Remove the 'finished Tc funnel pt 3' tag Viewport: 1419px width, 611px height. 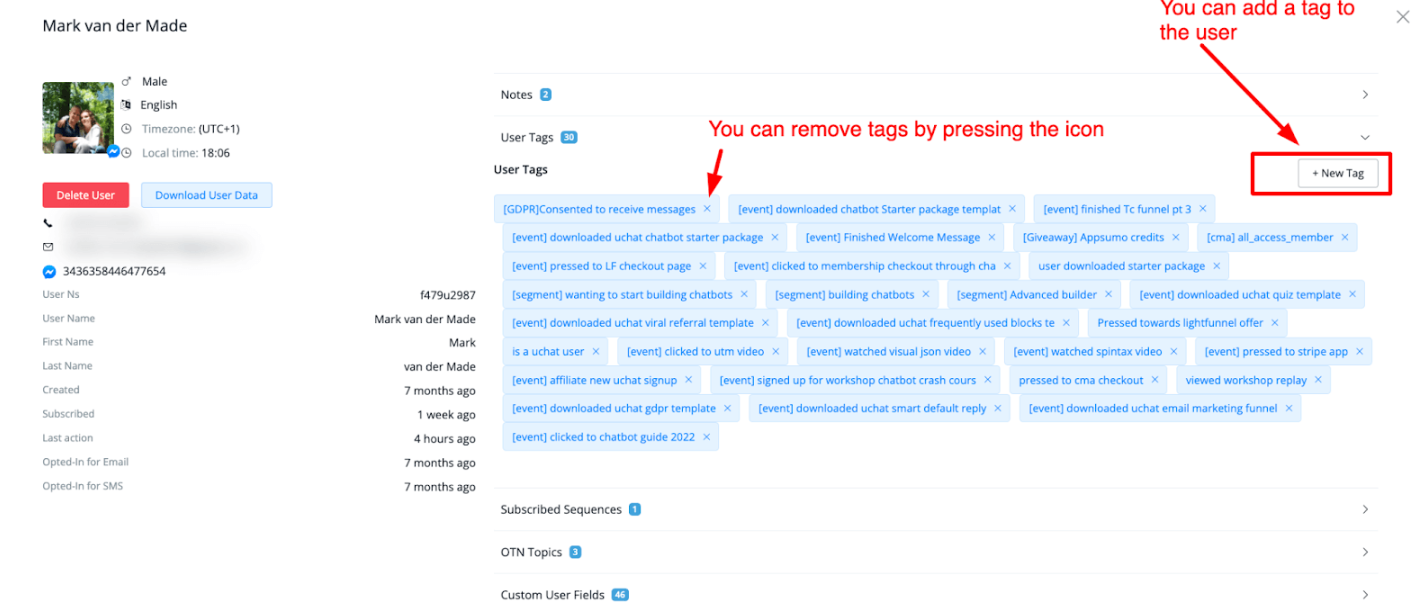[1203, 209]
